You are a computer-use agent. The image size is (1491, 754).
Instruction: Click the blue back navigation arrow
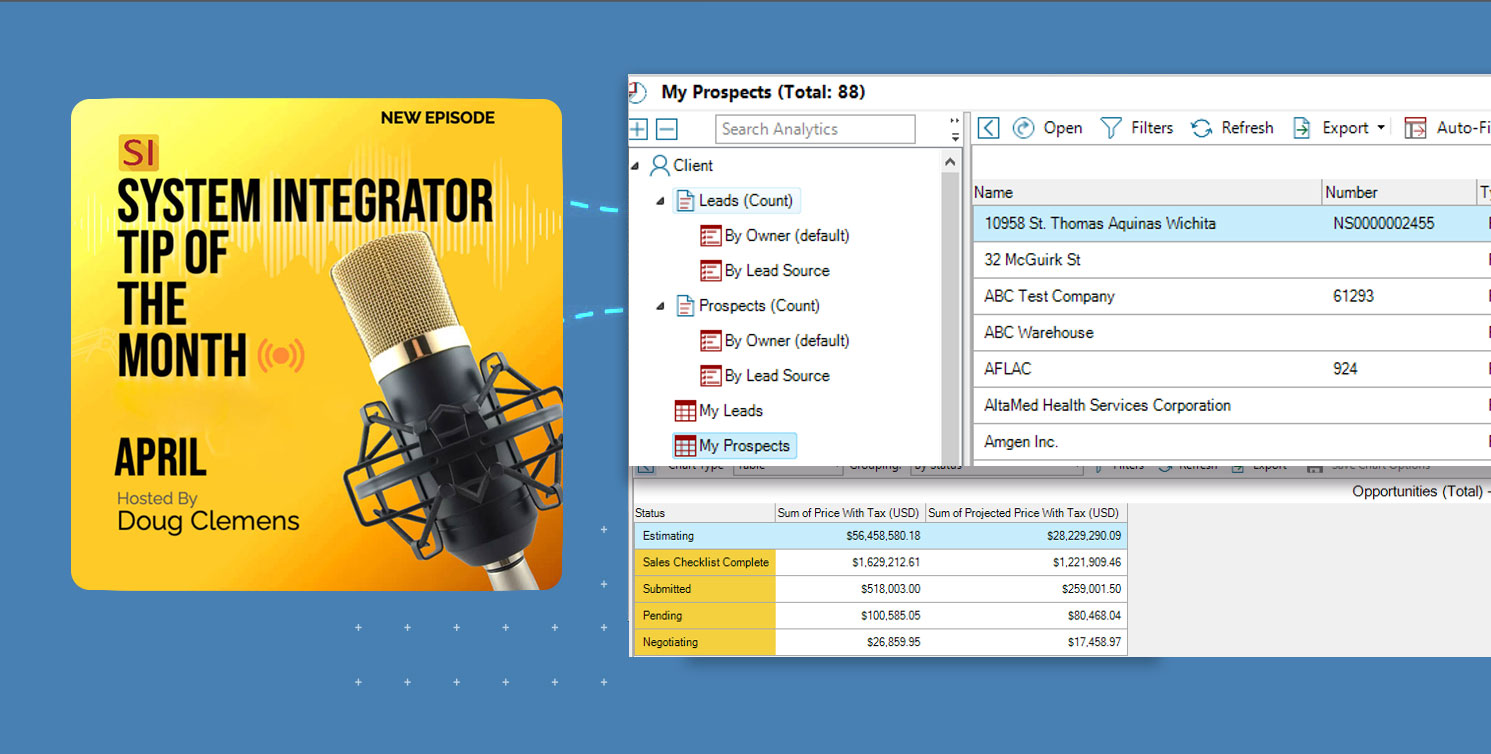tap(988, 127)
